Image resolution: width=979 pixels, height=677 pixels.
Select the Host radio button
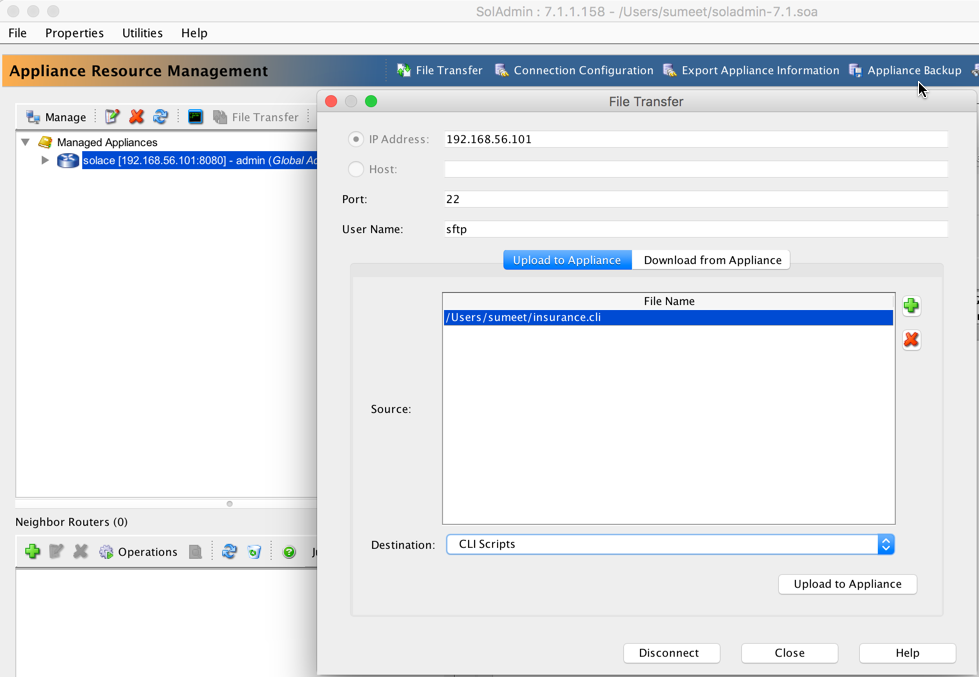click(x=355, y=169)
